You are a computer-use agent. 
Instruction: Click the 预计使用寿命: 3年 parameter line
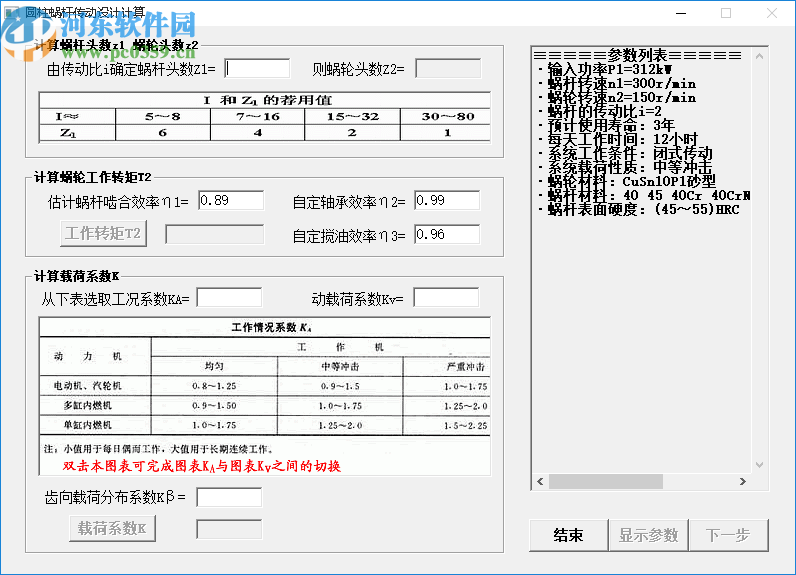[x=607, y=125]
